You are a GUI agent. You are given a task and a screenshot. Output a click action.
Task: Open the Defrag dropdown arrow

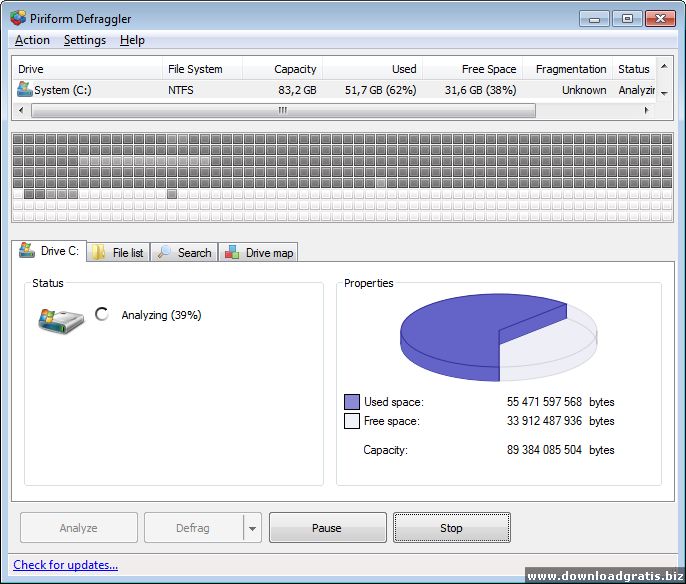[x=252, y=528]
